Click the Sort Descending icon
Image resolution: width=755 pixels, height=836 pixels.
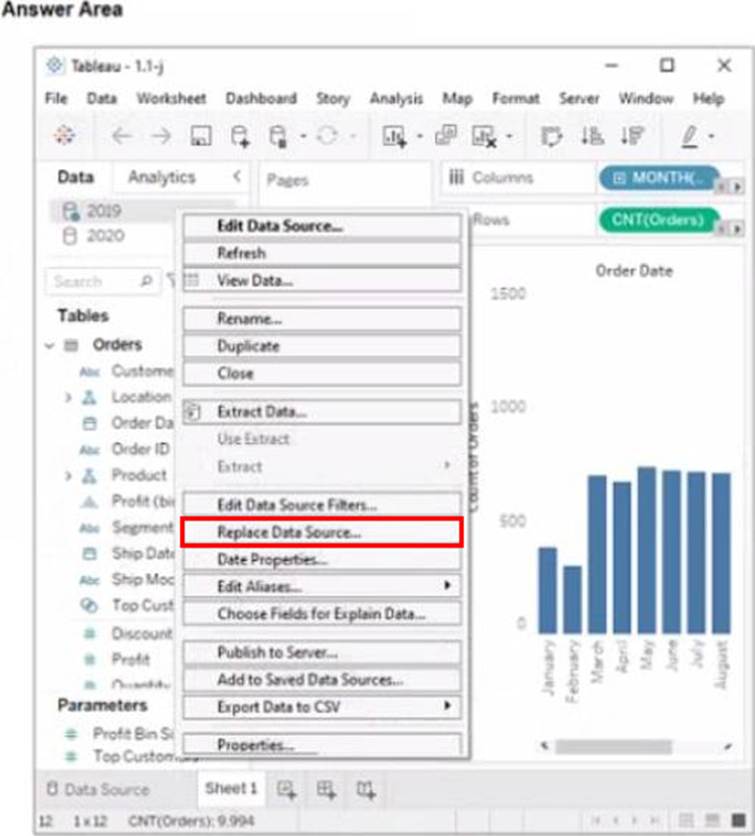632,135
